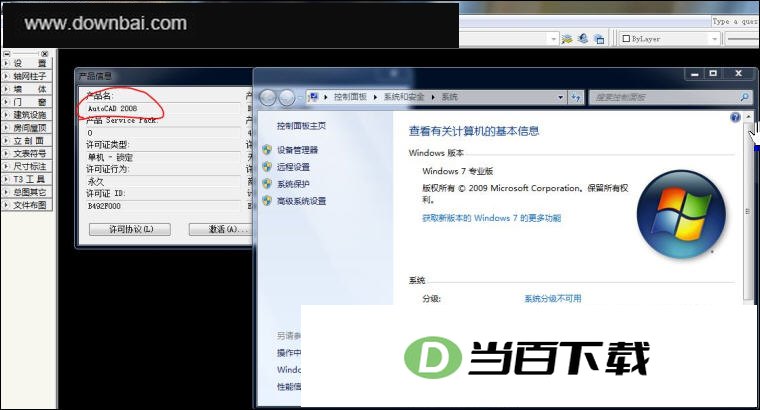Click the 许可协议(L) button
The height and width of the screenshot is (410, 760).
[130, 229]
